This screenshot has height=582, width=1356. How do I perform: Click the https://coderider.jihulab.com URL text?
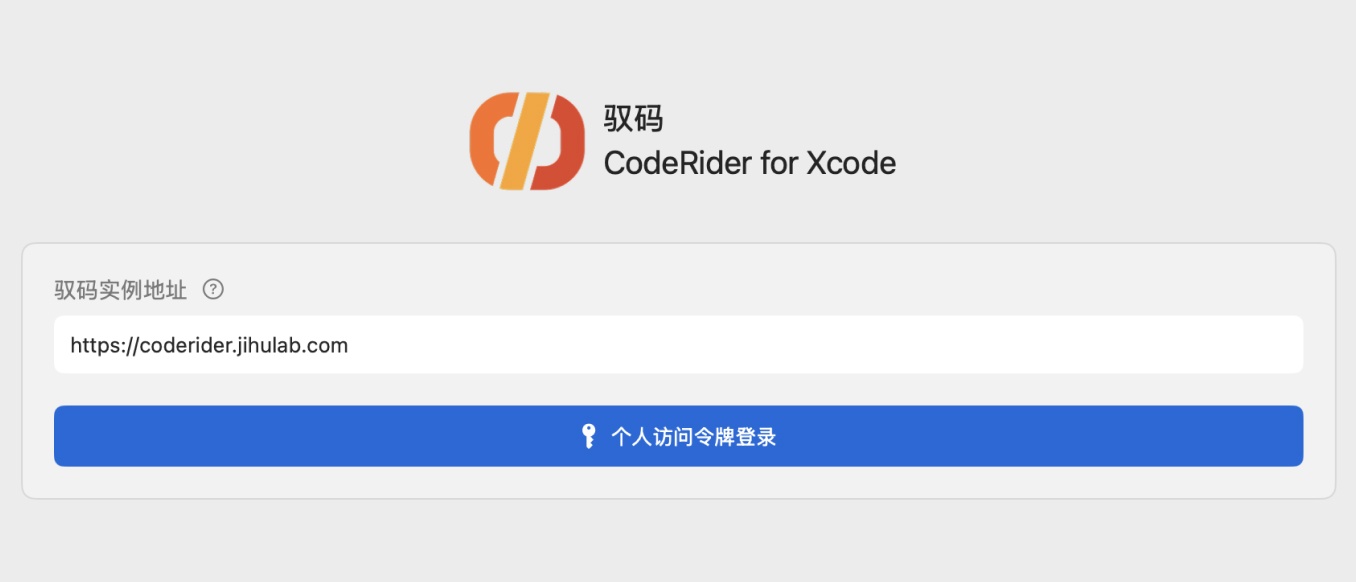(209, 346)
